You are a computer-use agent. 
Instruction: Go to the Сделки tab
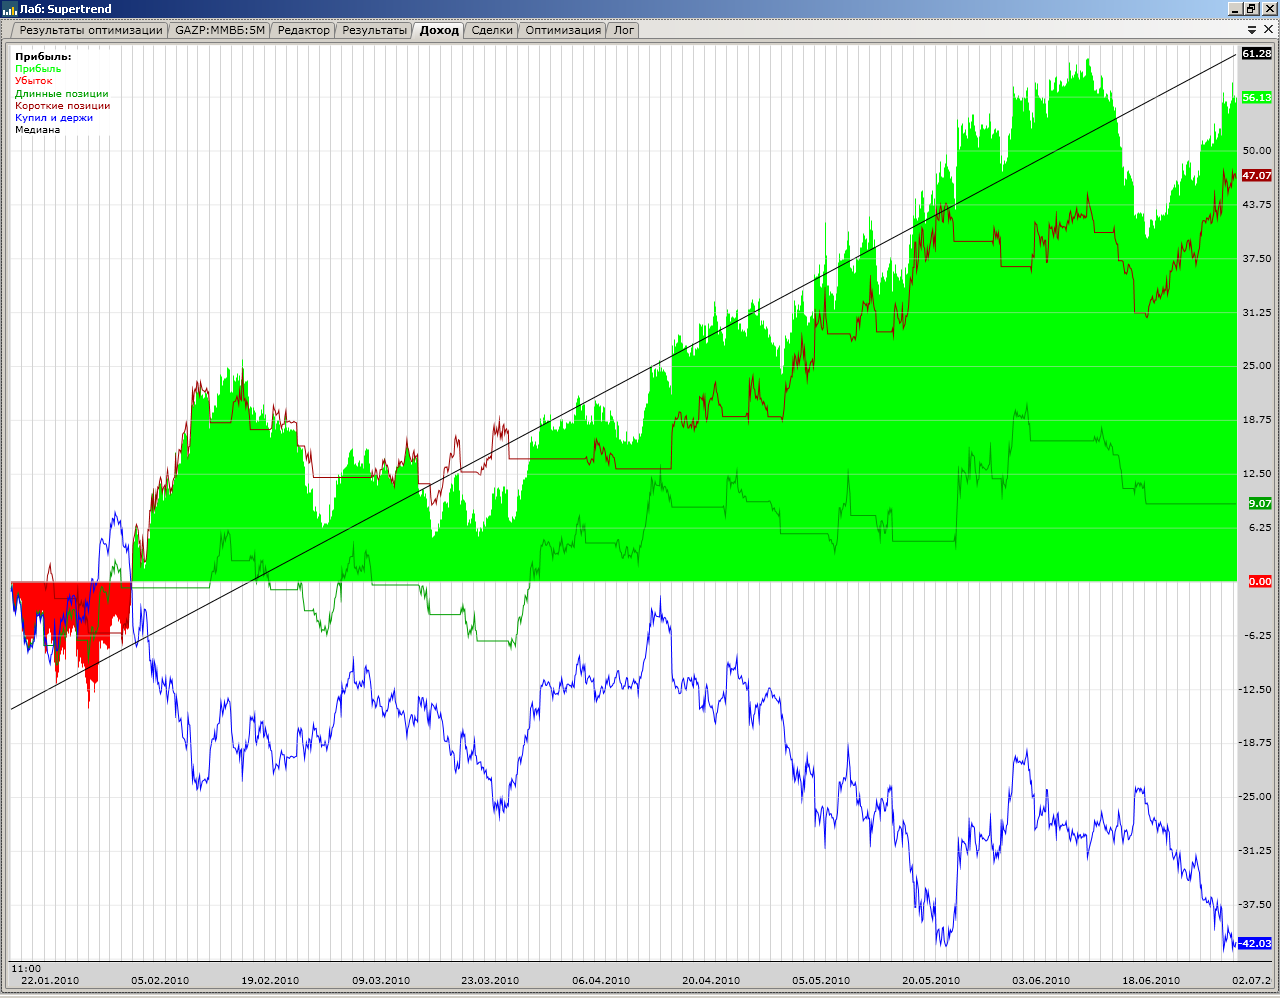tap(492, 30)
